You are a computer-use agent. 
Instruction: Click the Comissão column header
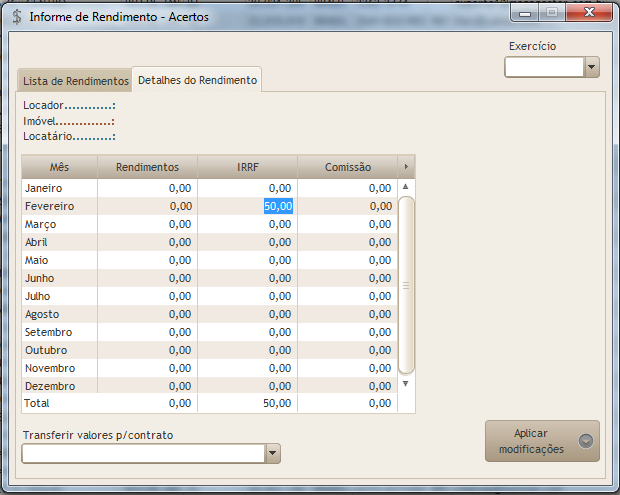click(347, 167)
